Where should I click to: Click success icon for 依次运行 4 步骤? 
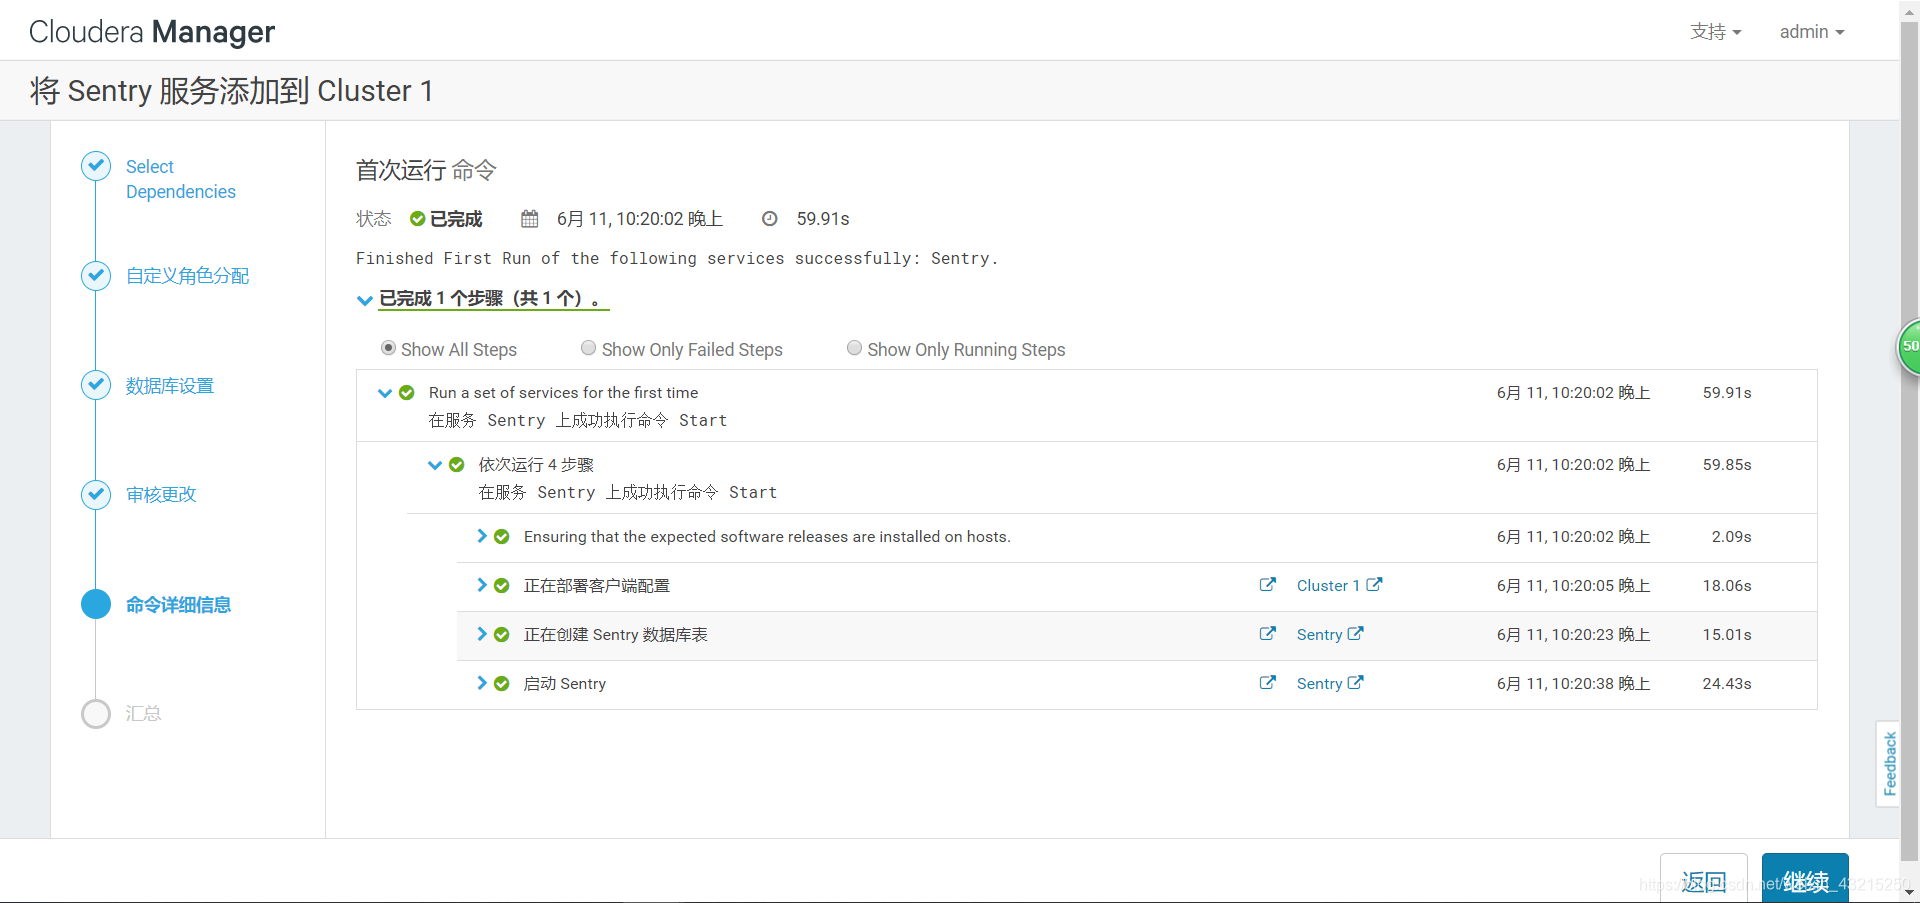[x=457, y=465]
